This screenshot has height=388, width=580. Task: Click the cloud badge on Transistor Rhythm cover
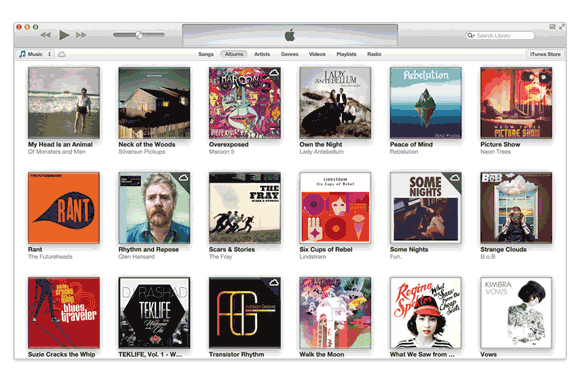(x=274, y=283)
